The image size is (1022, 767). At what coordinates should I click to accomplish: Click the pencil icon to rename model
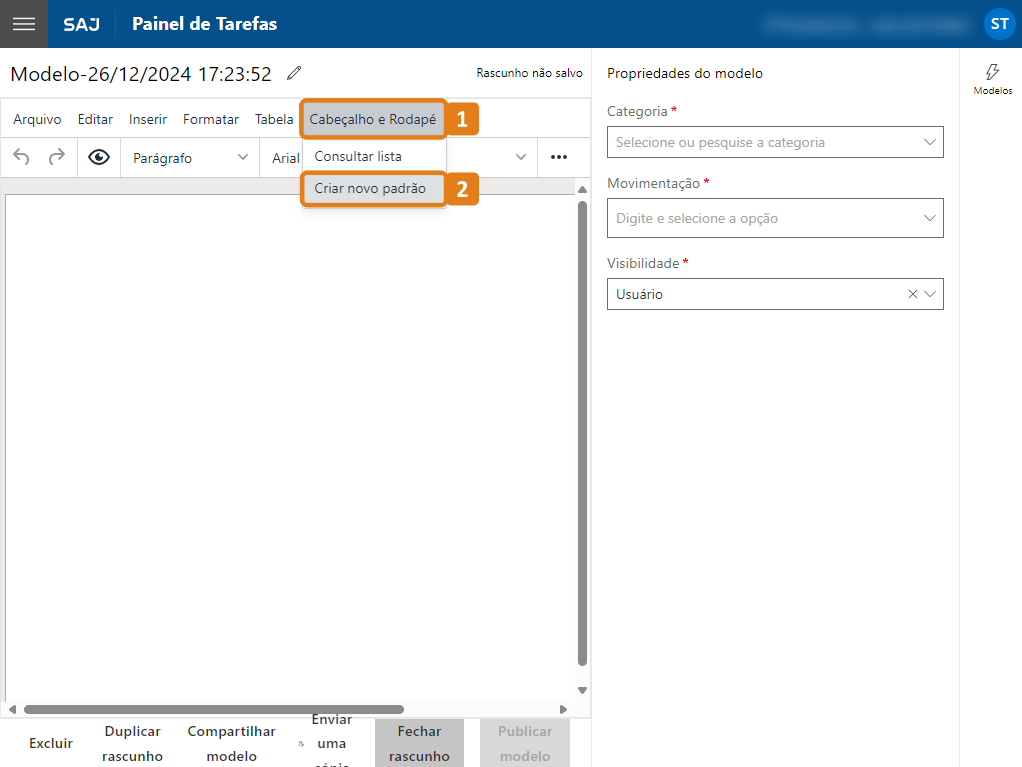293,73
